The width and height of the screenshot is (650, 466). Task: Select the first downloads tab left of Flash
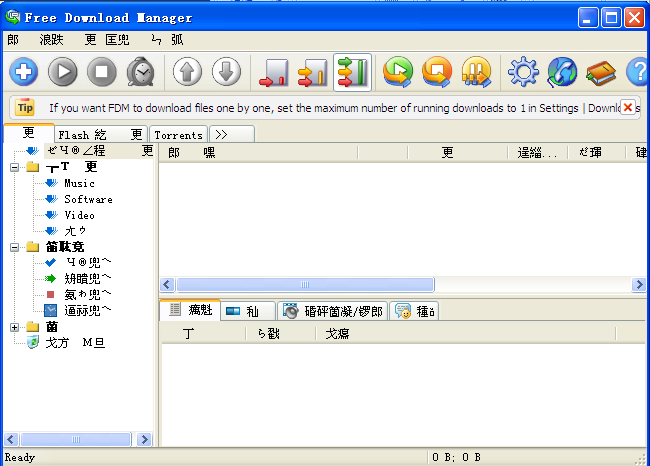coord(29,133)
